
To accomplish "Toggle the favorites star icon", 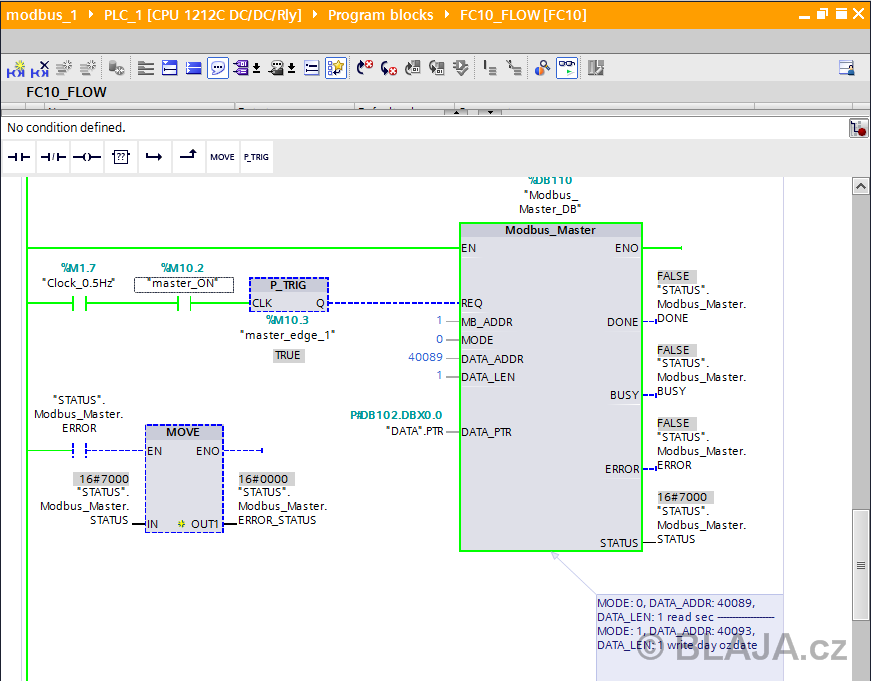I will point(336,68).
